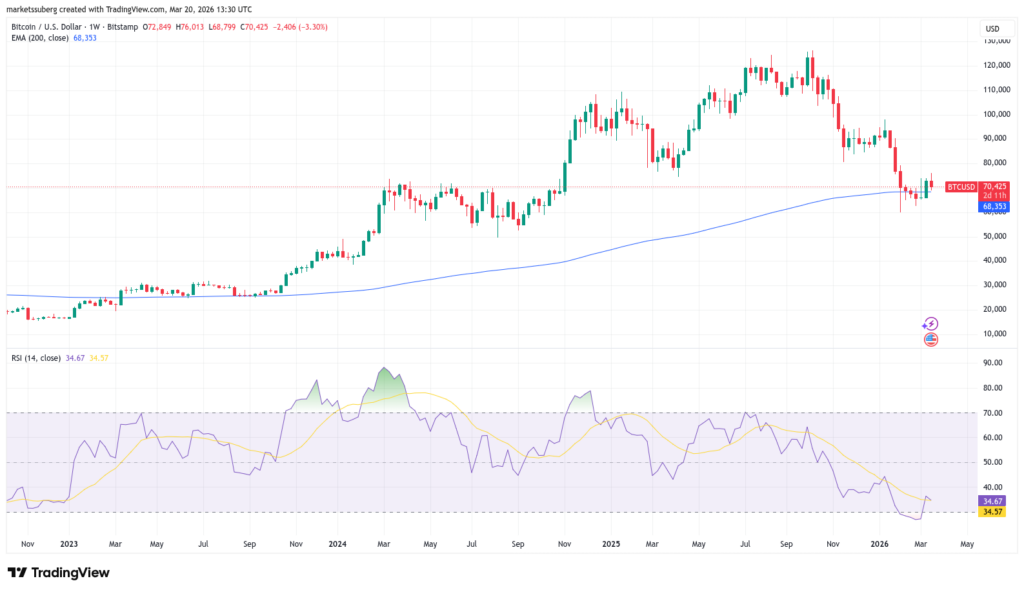This screenshot has width=1024, height=592.
Task: Click the US flag economic event icon
Action: 930,341
